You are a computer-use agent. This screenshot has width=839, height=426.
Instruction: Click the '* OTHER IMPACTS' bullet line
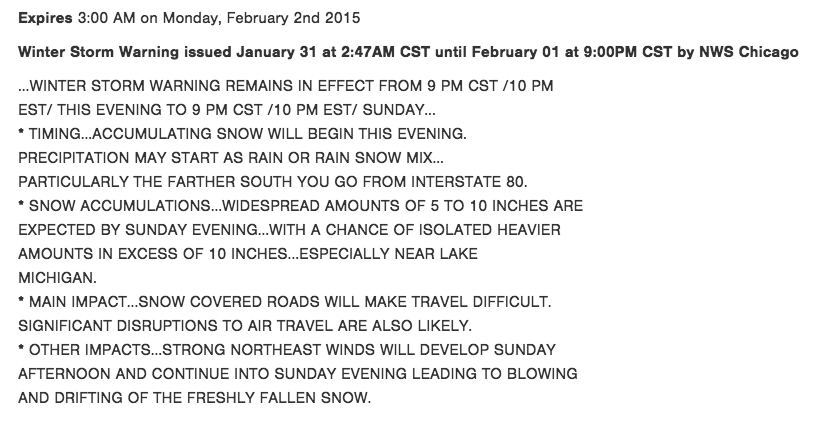[x=287, y=350]
